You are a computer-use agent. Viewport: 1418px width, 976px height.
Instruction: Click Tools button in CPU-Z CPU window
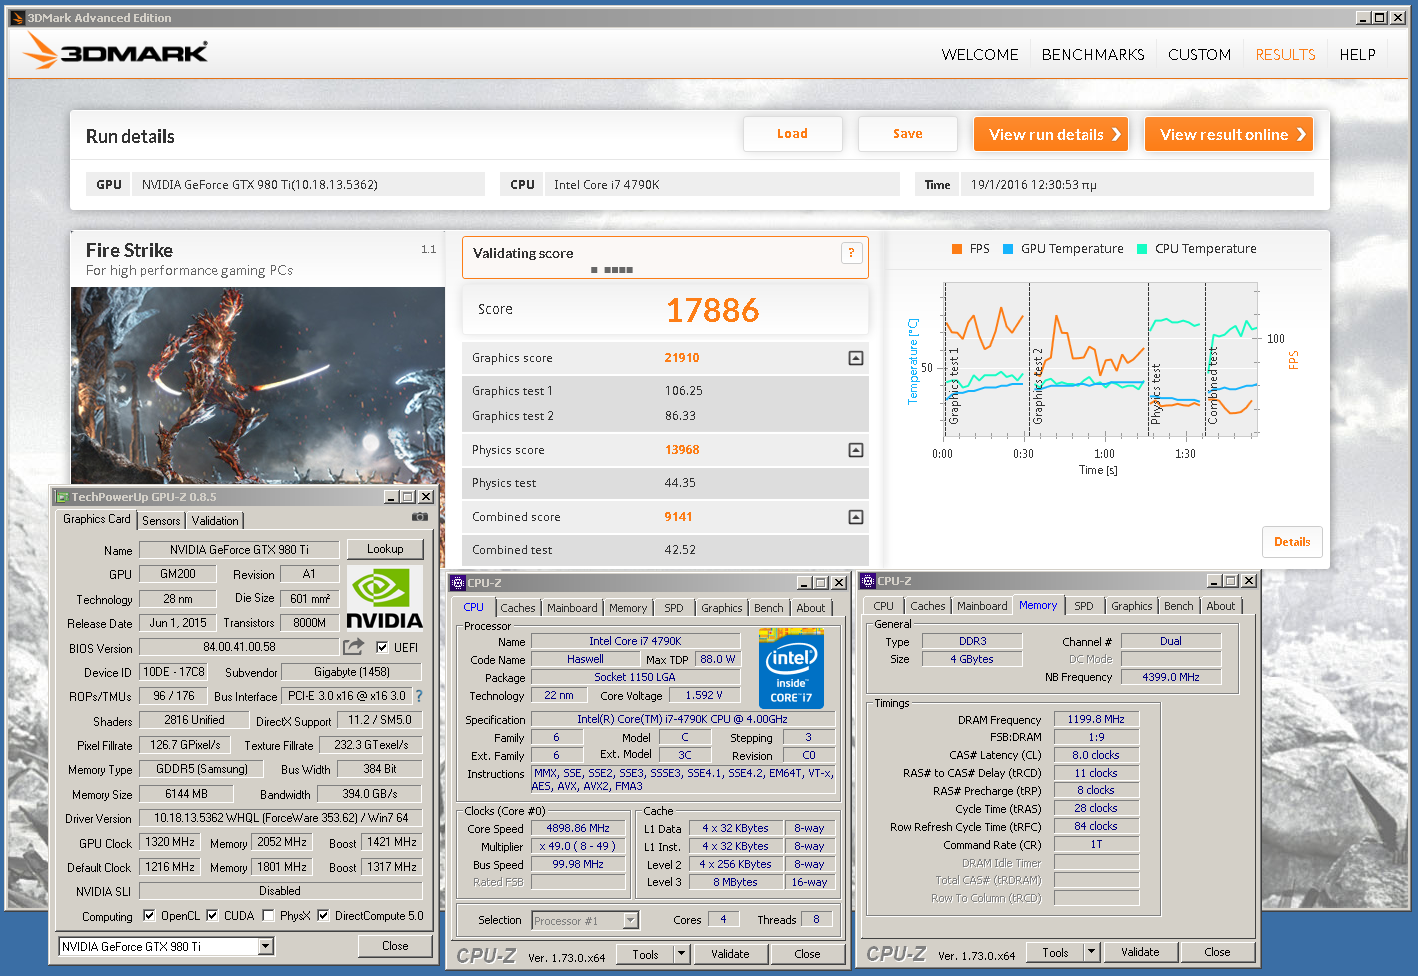[x=646, y=954]
